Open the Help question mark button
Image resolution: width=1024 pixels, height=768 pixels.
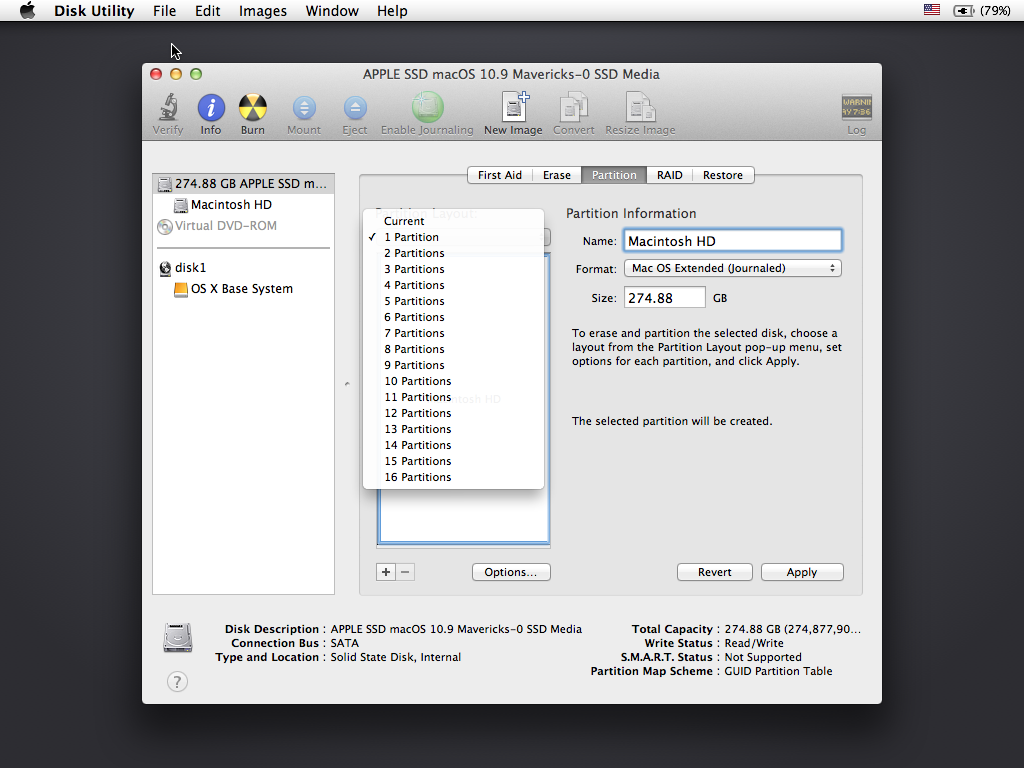pyautogui.click(x=177, y=682)
